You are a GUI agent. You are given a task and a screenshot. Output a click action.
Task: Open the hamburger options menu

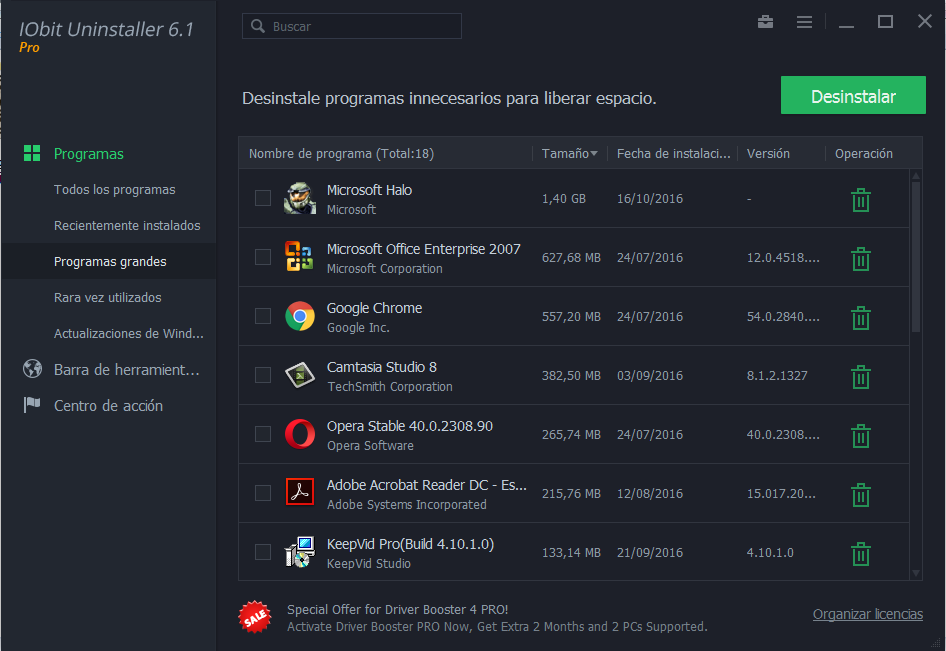point(804,22)
